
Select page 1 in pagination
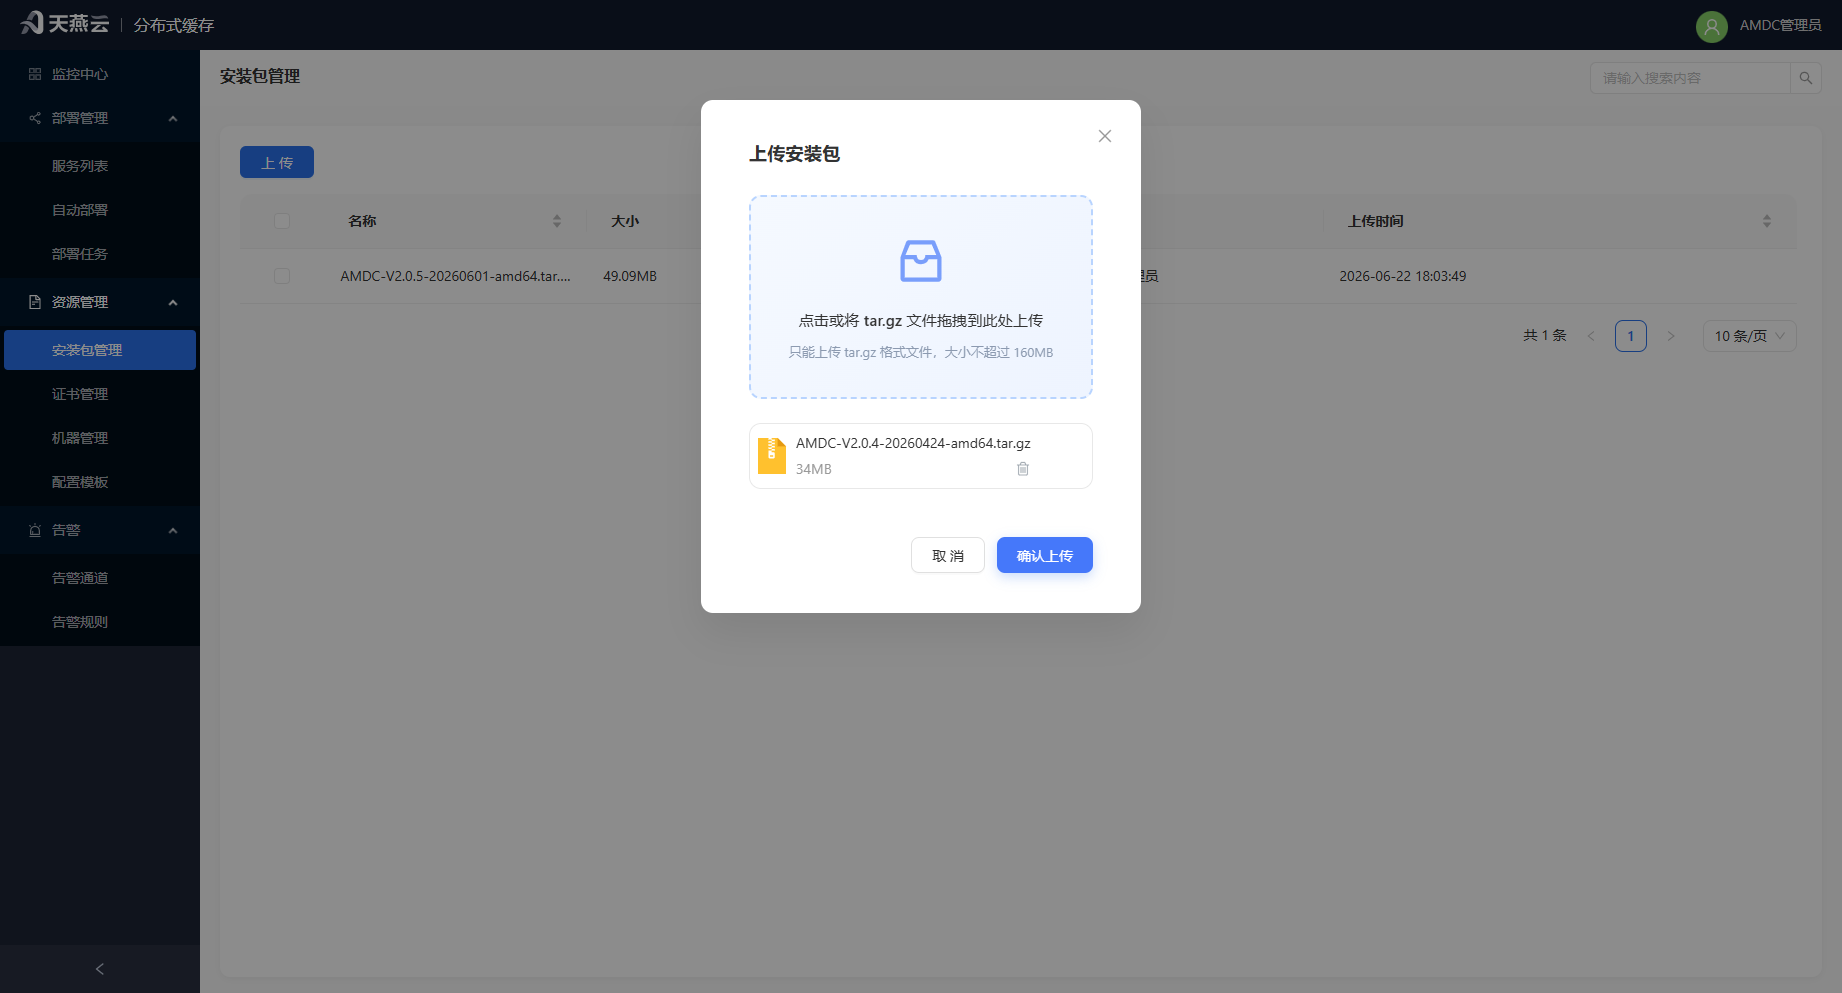click(1631, 336)
